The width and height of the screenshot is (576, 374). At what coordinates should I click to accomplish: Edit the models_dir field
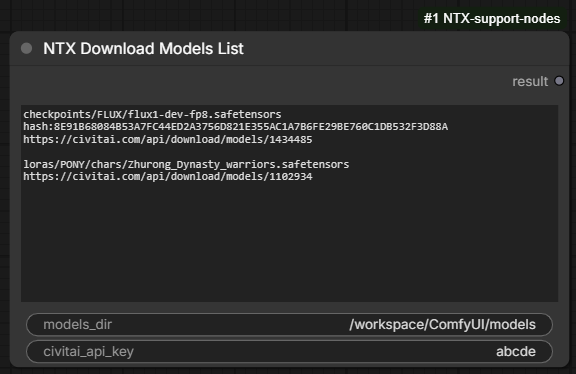[x=289, y=325]
